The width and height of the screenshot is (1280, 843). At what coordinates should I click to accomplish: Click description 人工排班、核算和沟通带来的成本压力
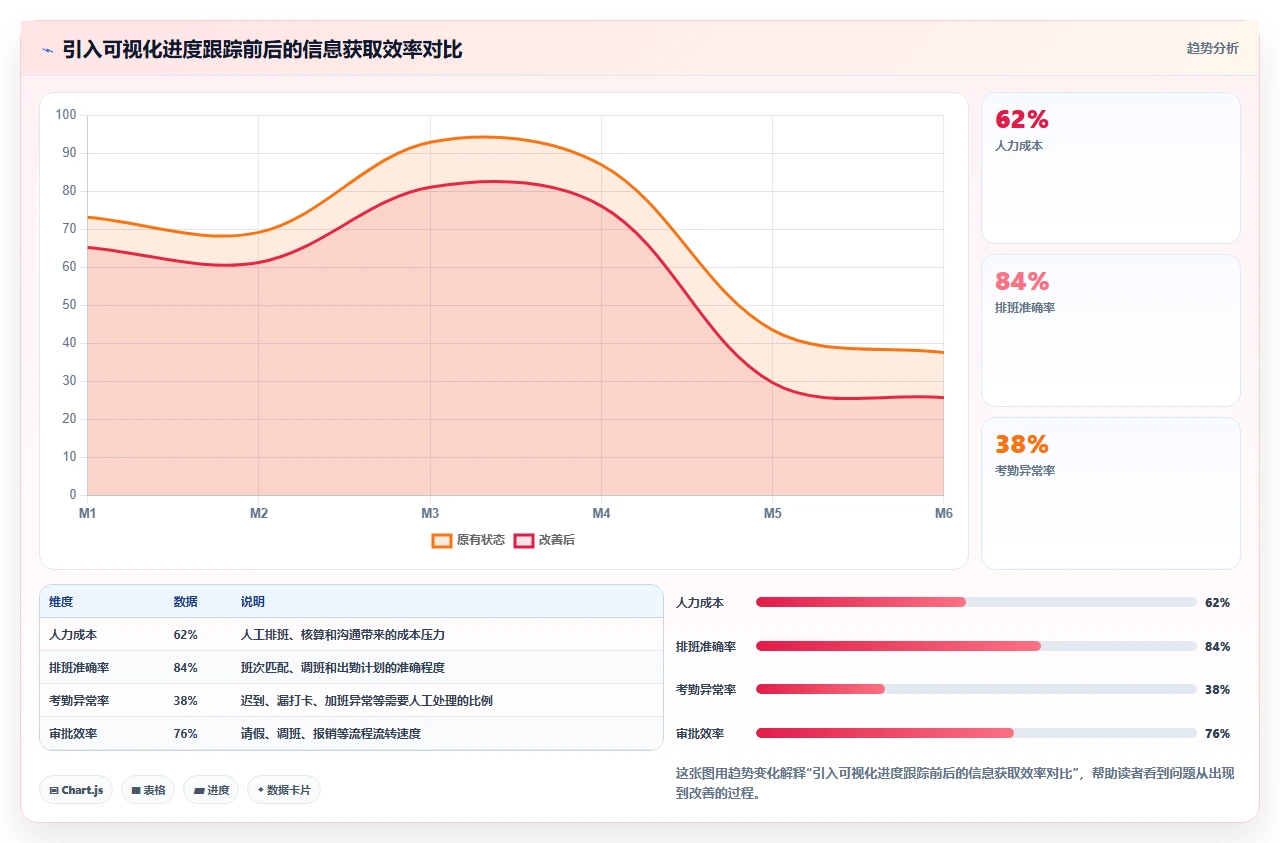343,635
